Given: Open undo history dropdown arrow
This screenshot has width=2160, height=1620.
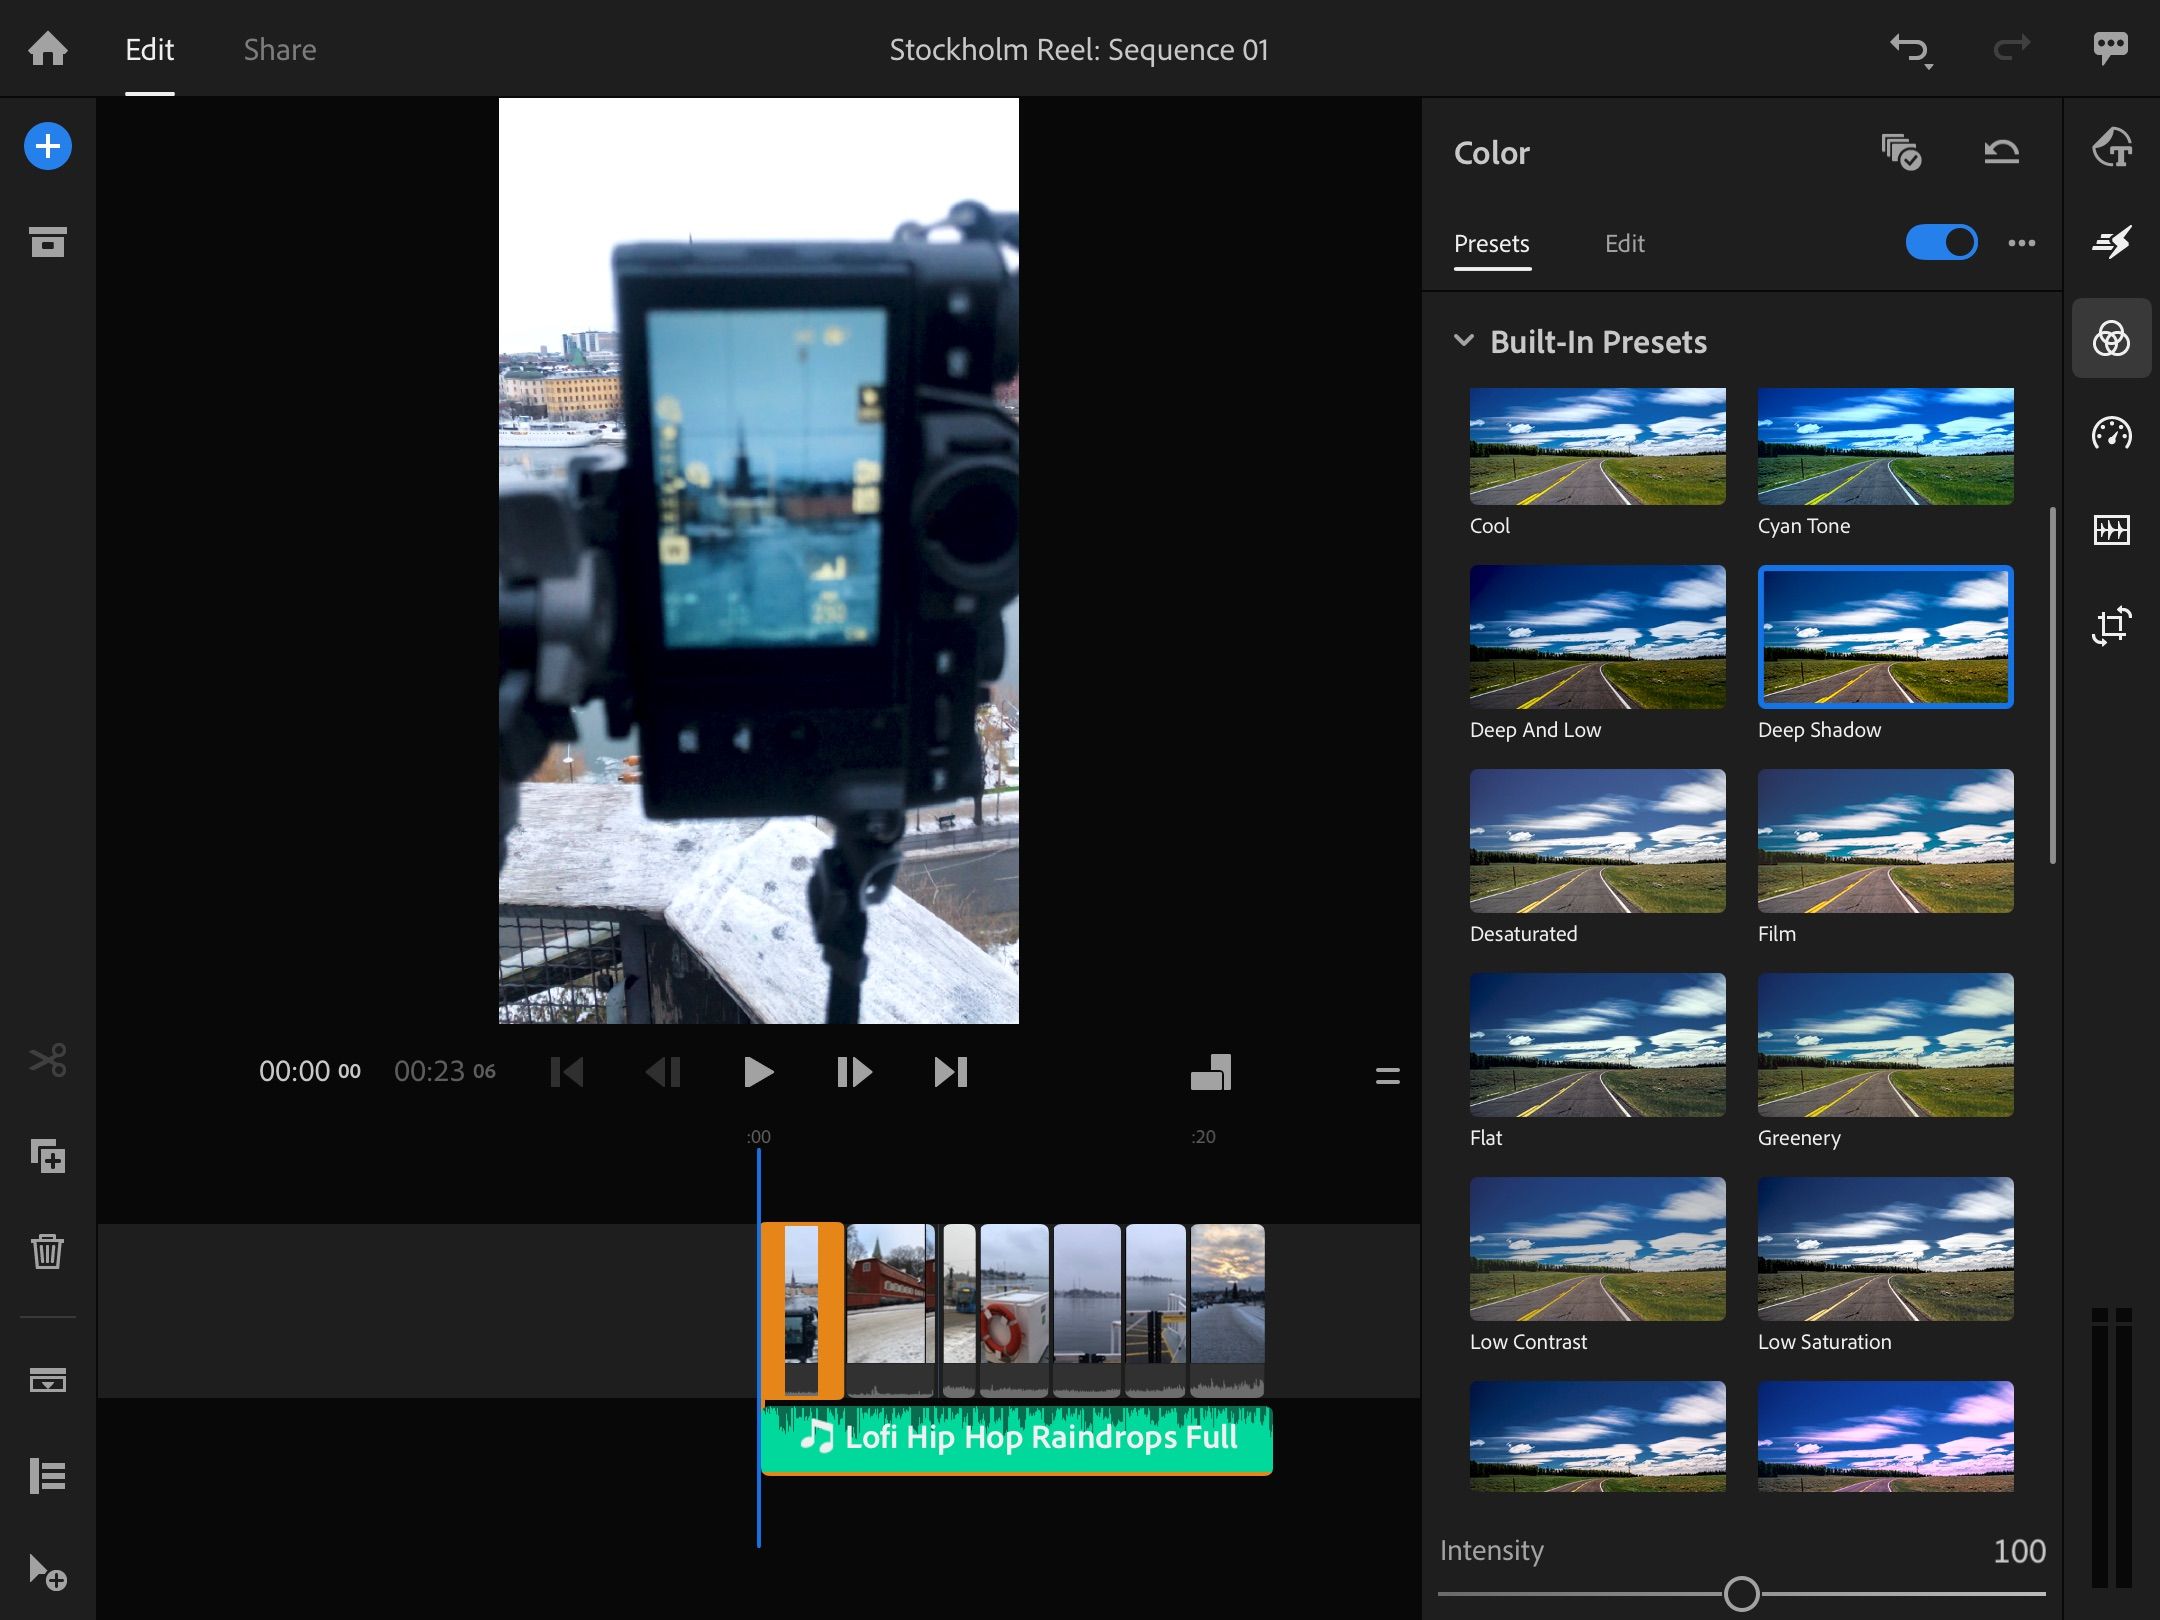Looking at the screenshot, I should click(1927, 66).
